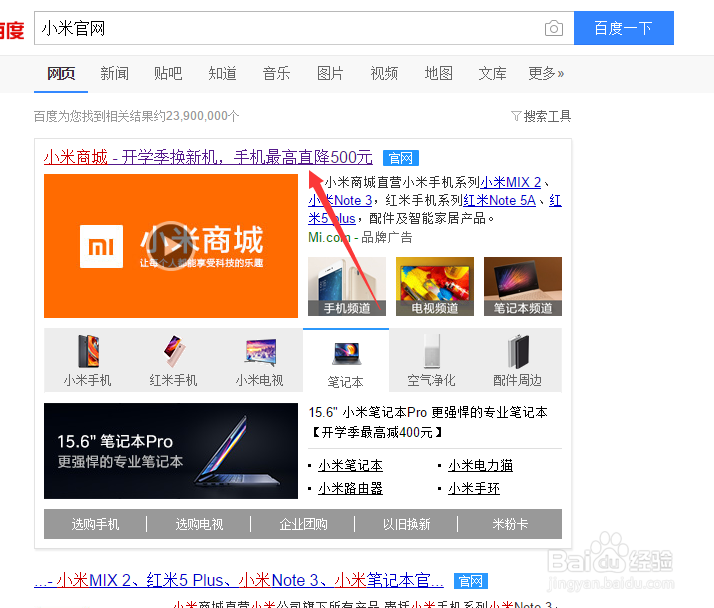This screenshot has height=608, width=714.
Task: Click the 选购电视 button
Action: (x=199, y=524)
